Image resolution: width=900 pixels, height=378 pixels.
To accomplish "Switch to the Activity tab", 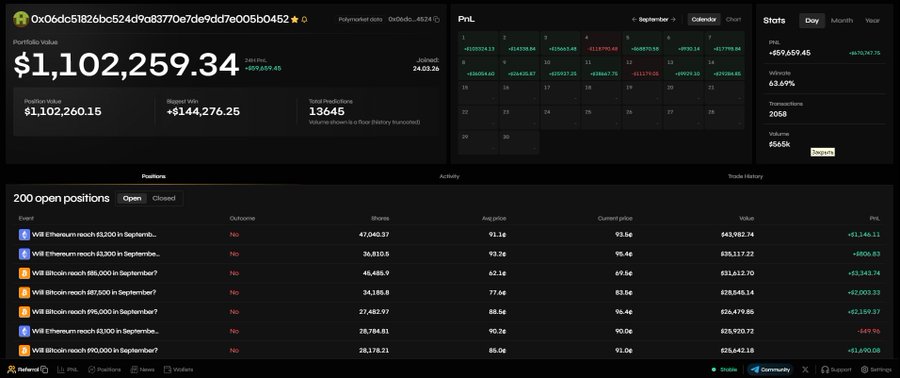I will tap(449, 177).
